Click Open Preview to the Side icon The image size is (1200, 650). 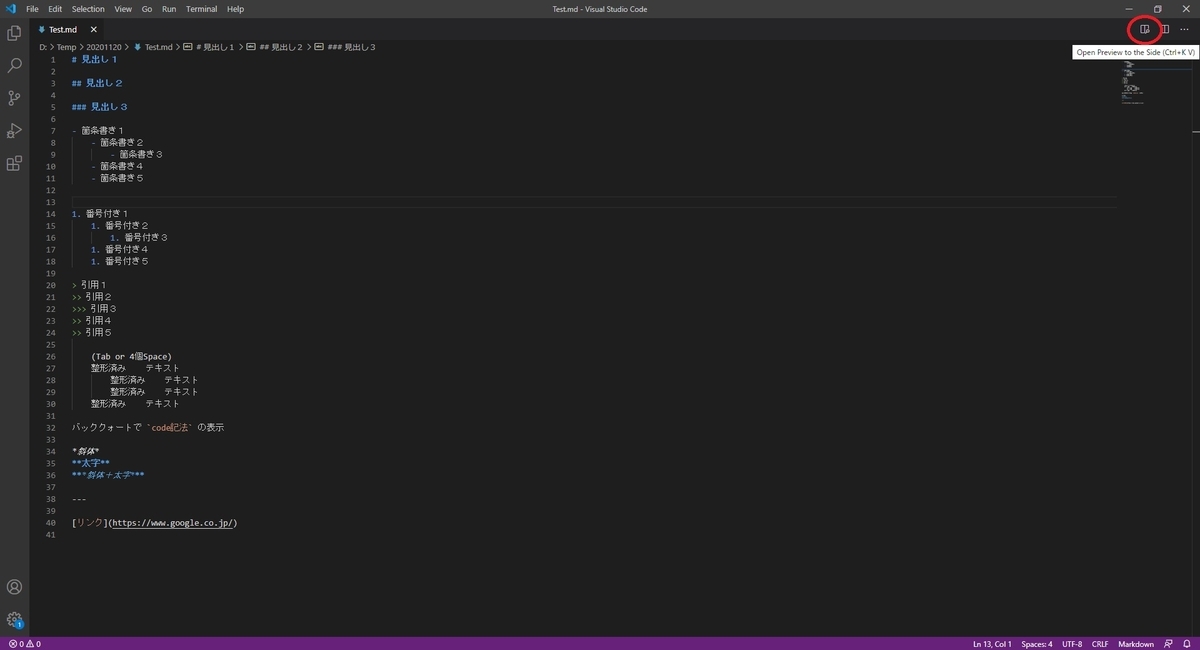[x=1145, y=29]
